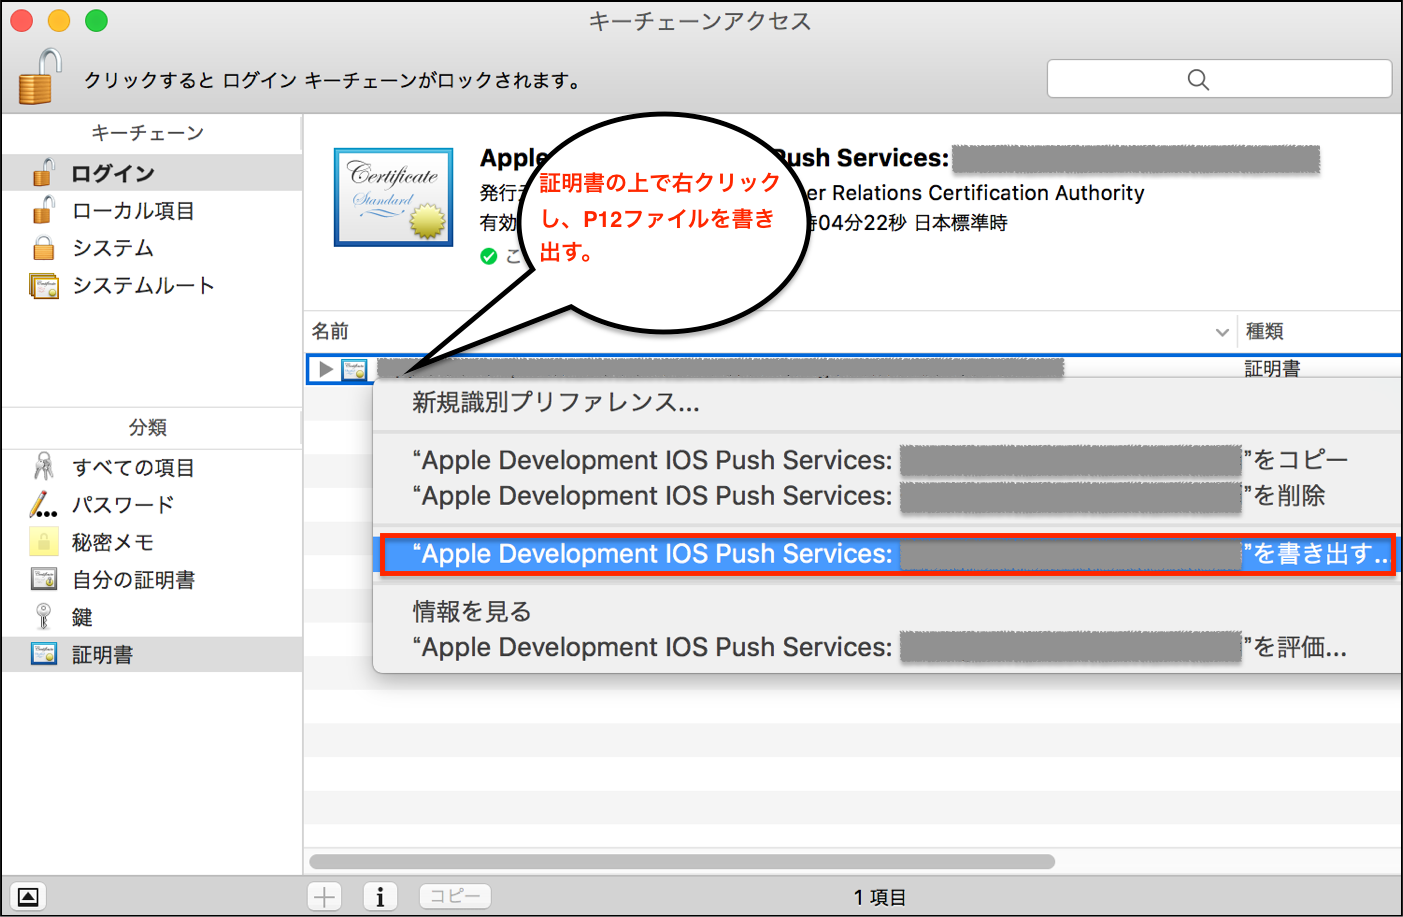Click the + button to add an item
This screenshot has height=917, width=1403.
pos(323,895)
